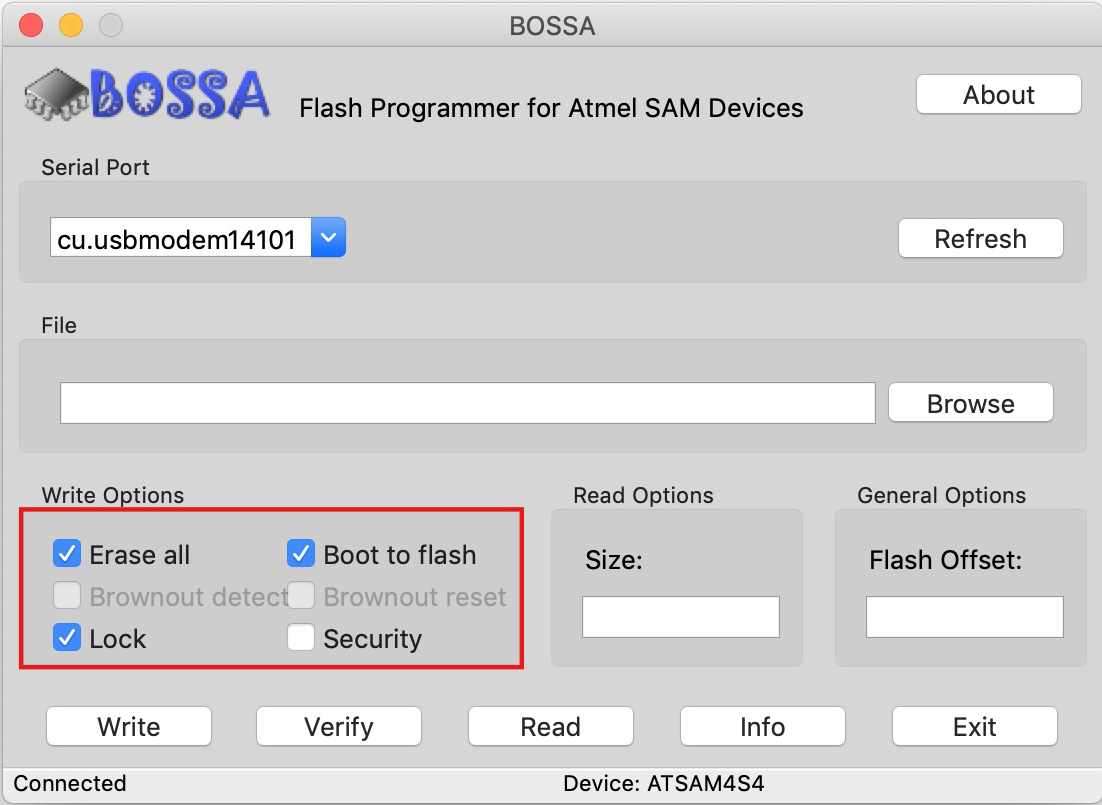
Task: Click the Read button
Action: 551,726
